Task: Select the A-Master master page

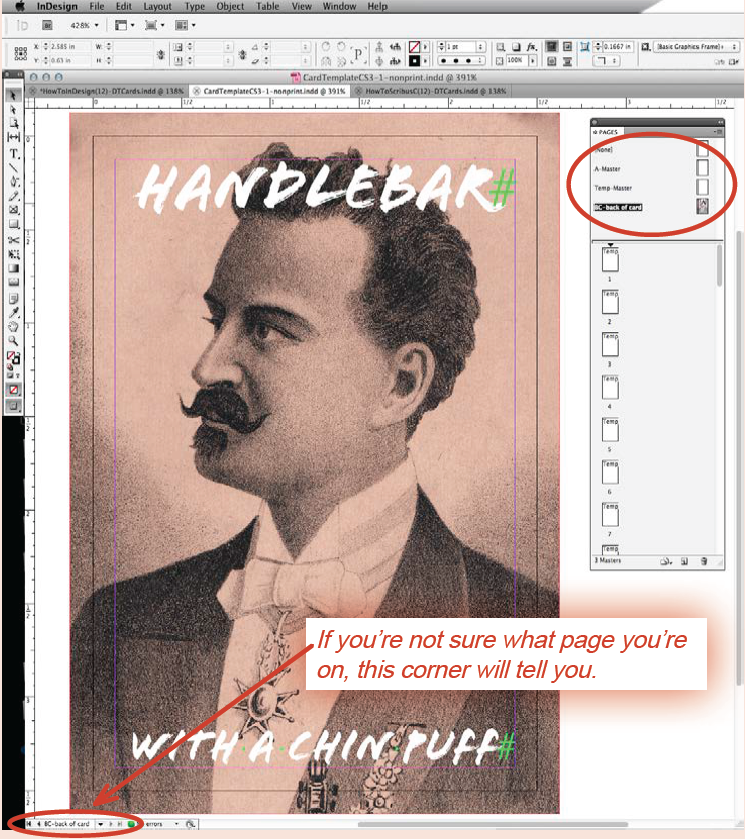Action: [607, 169]
